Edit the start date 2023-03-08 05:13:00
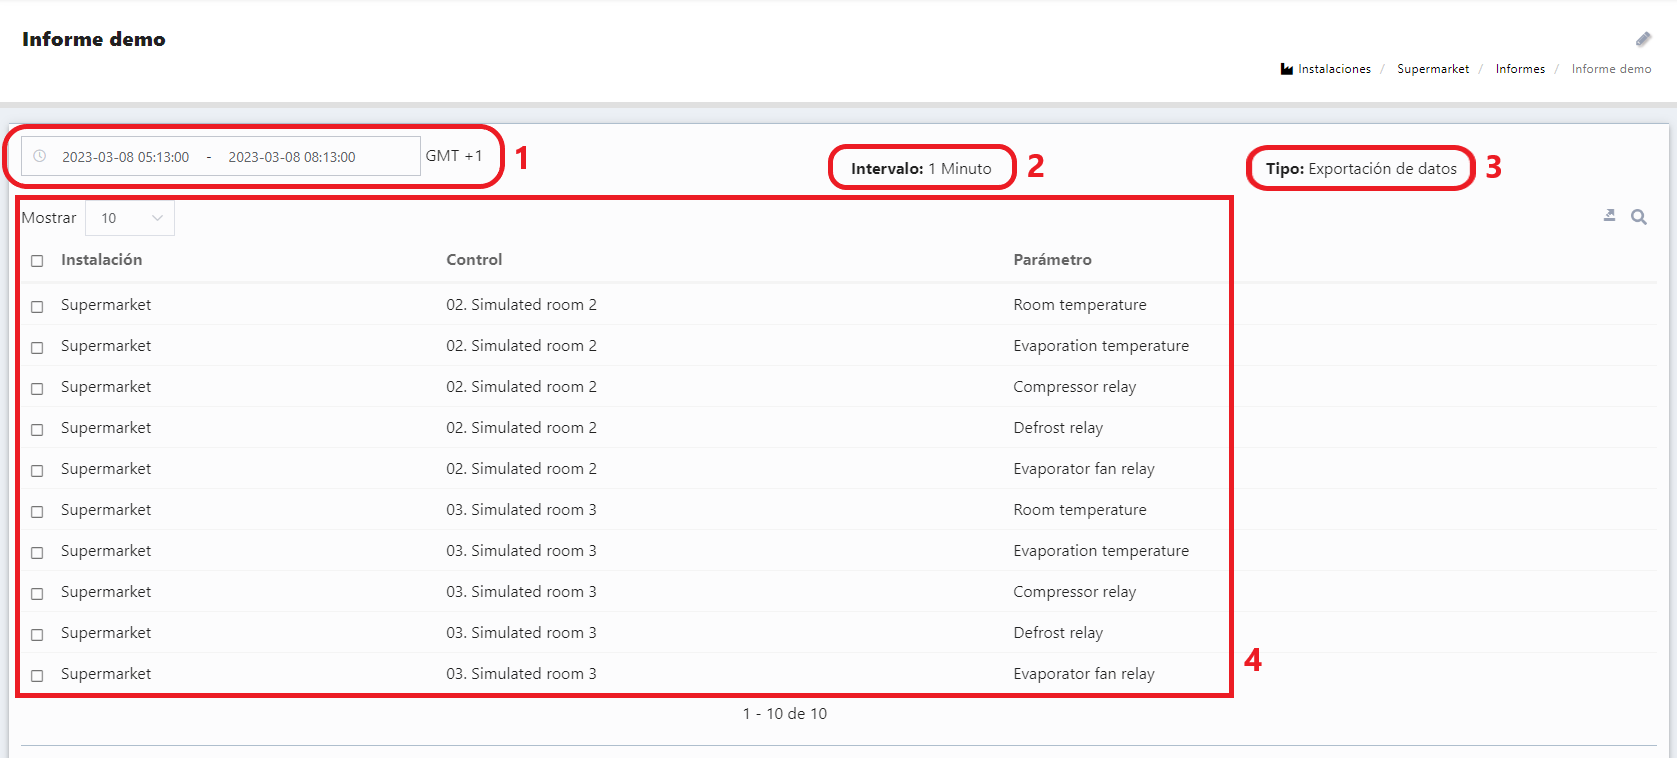Viewport: 1677px width, 758px height. [126, 157]
